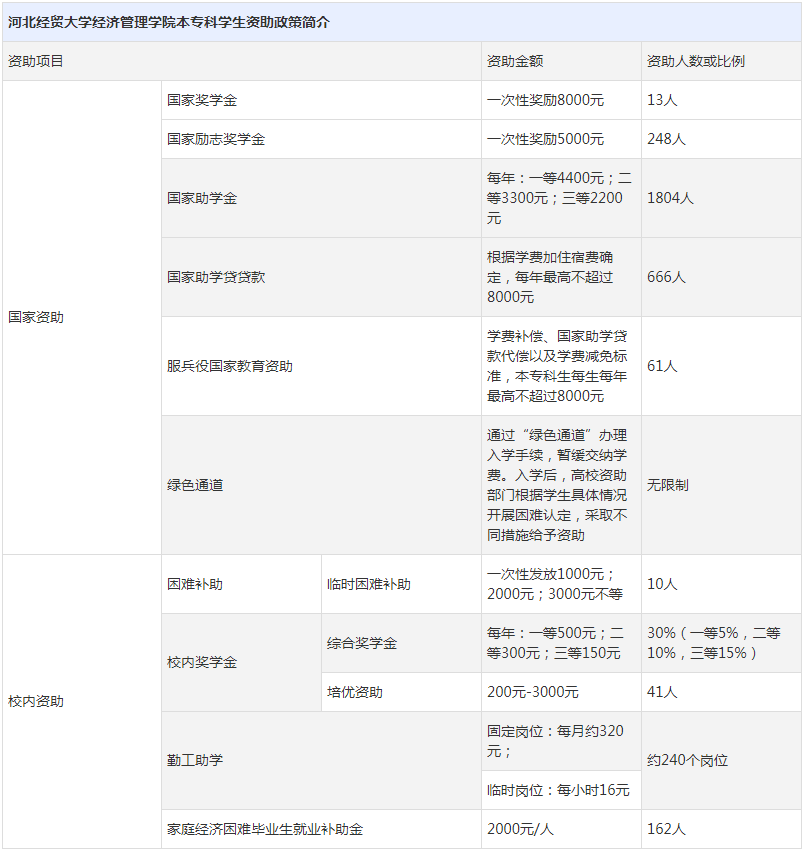Click the 培优资助 cell
The image size is (805, 854).
click(x=401, y=692)
